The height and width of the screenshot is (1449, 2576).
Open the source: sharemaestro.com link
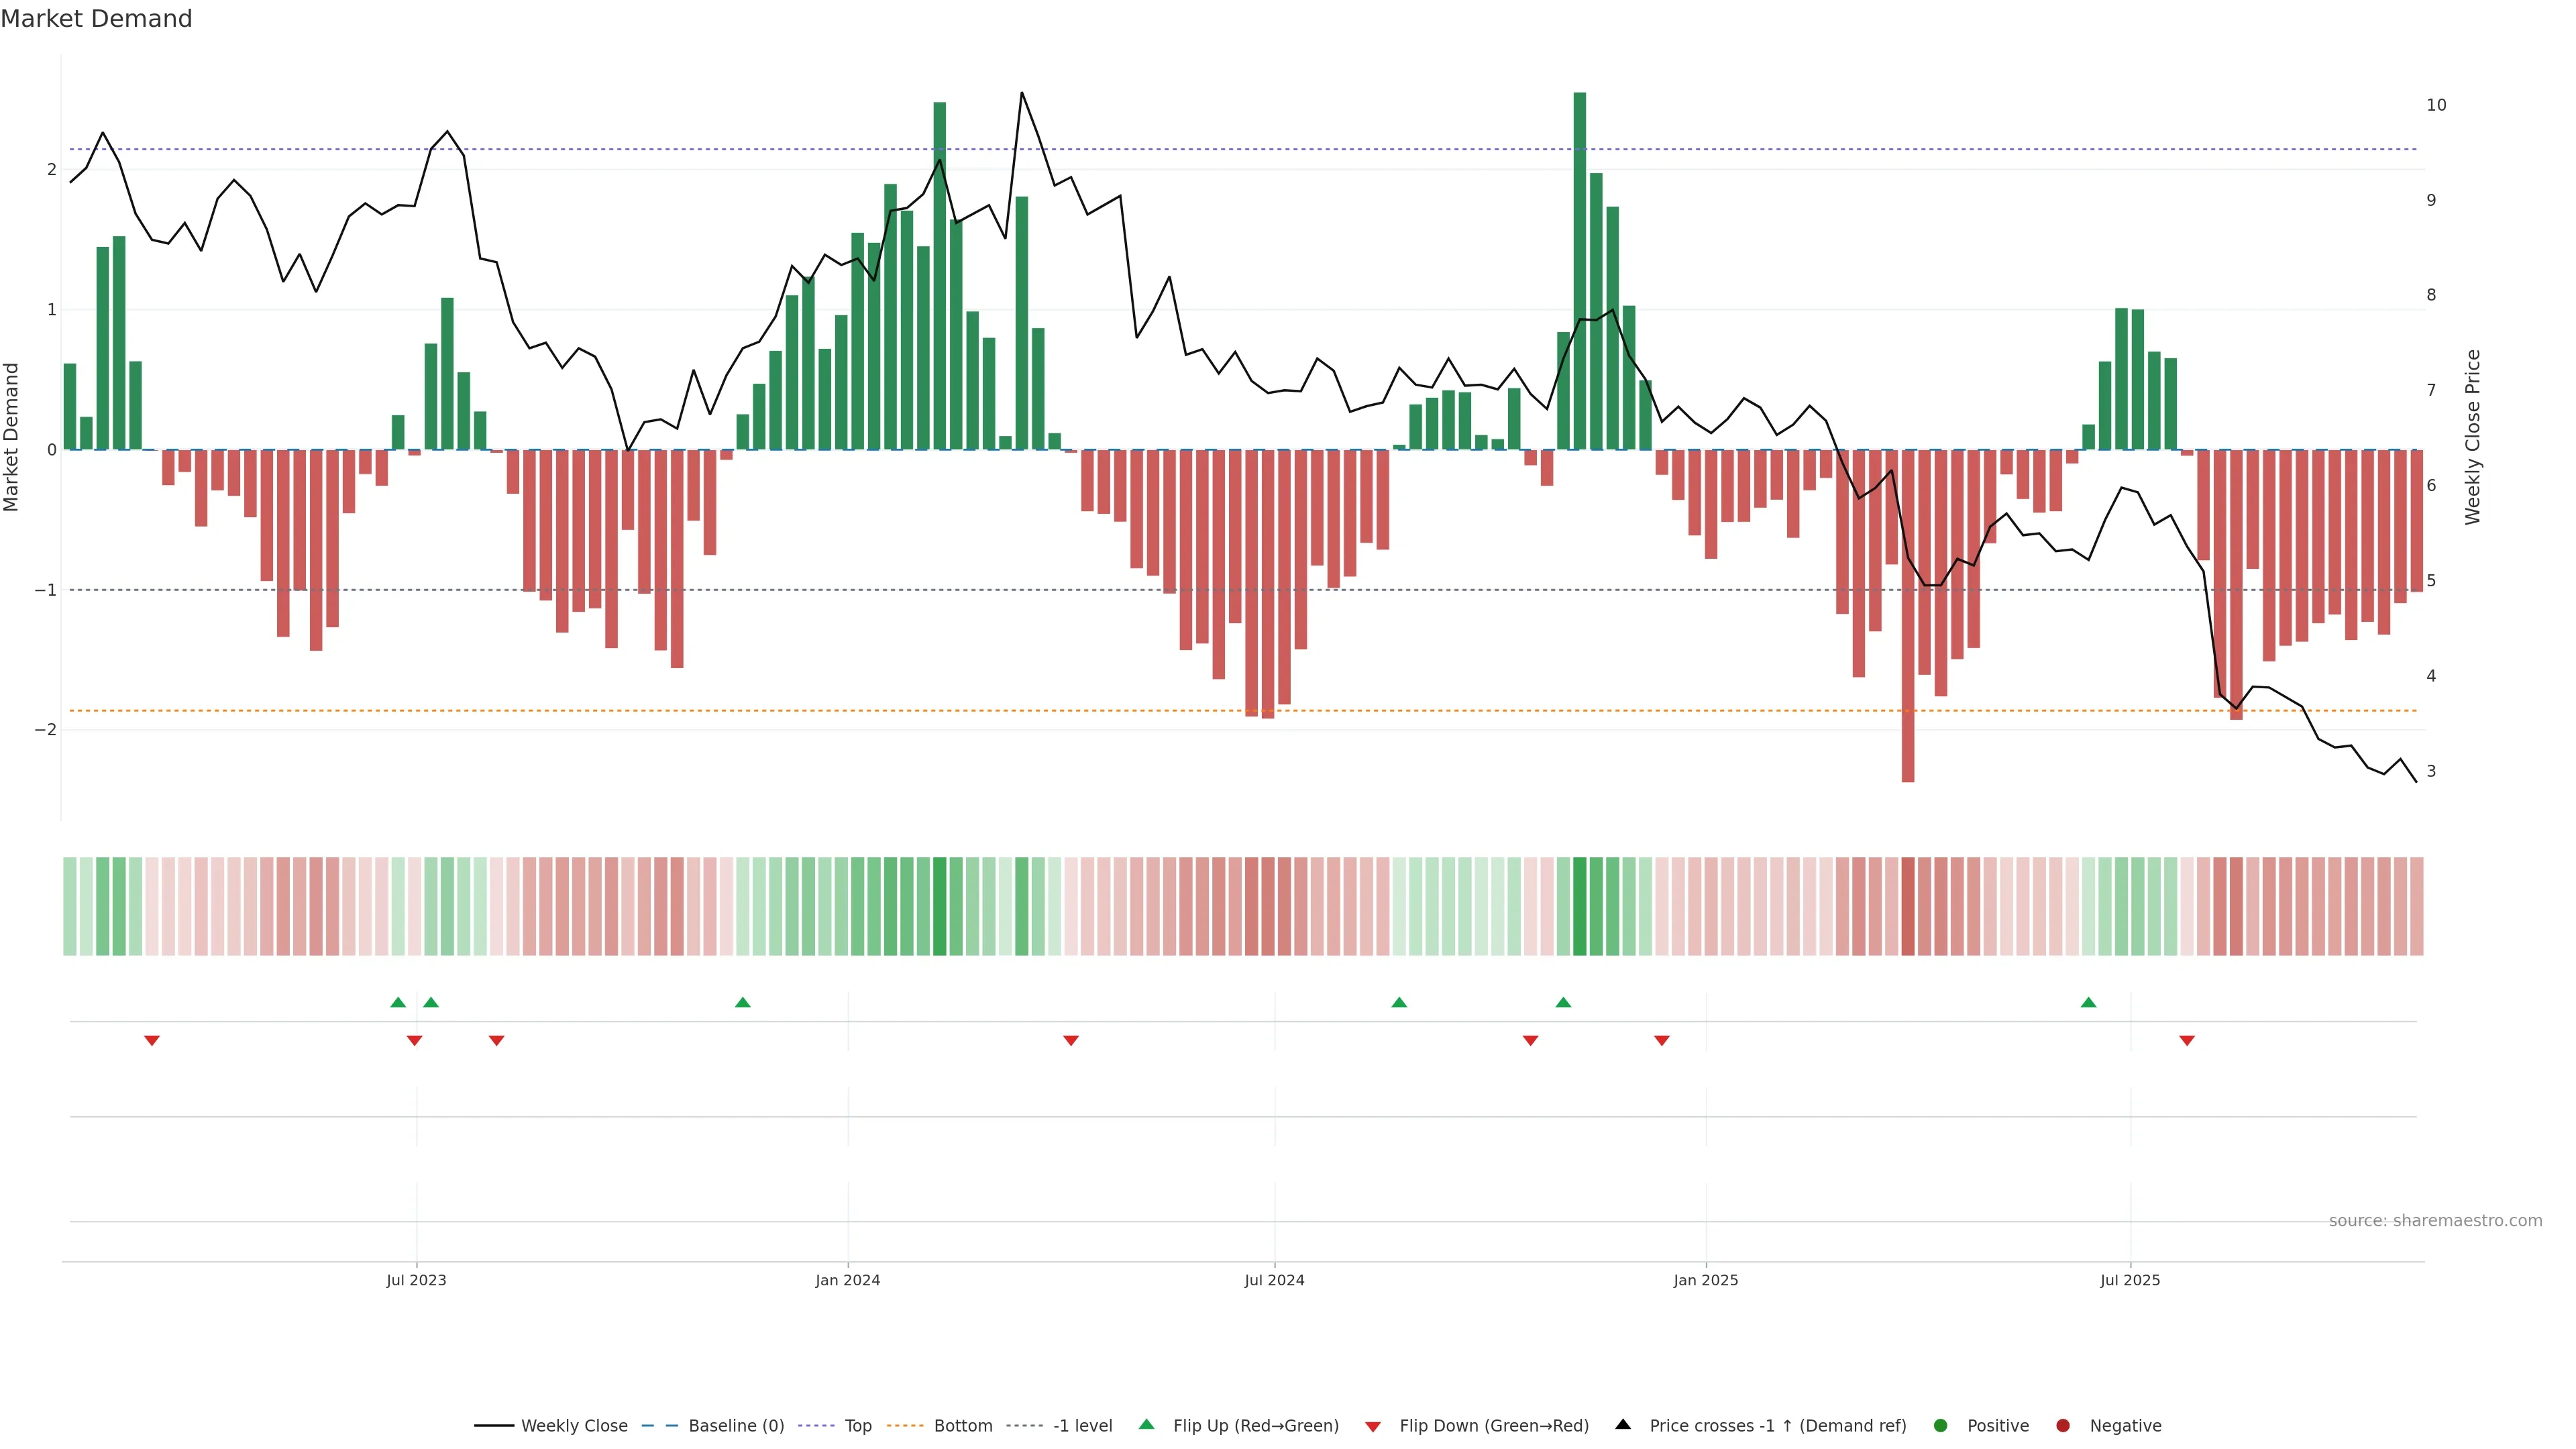tap(2435, 1221)
